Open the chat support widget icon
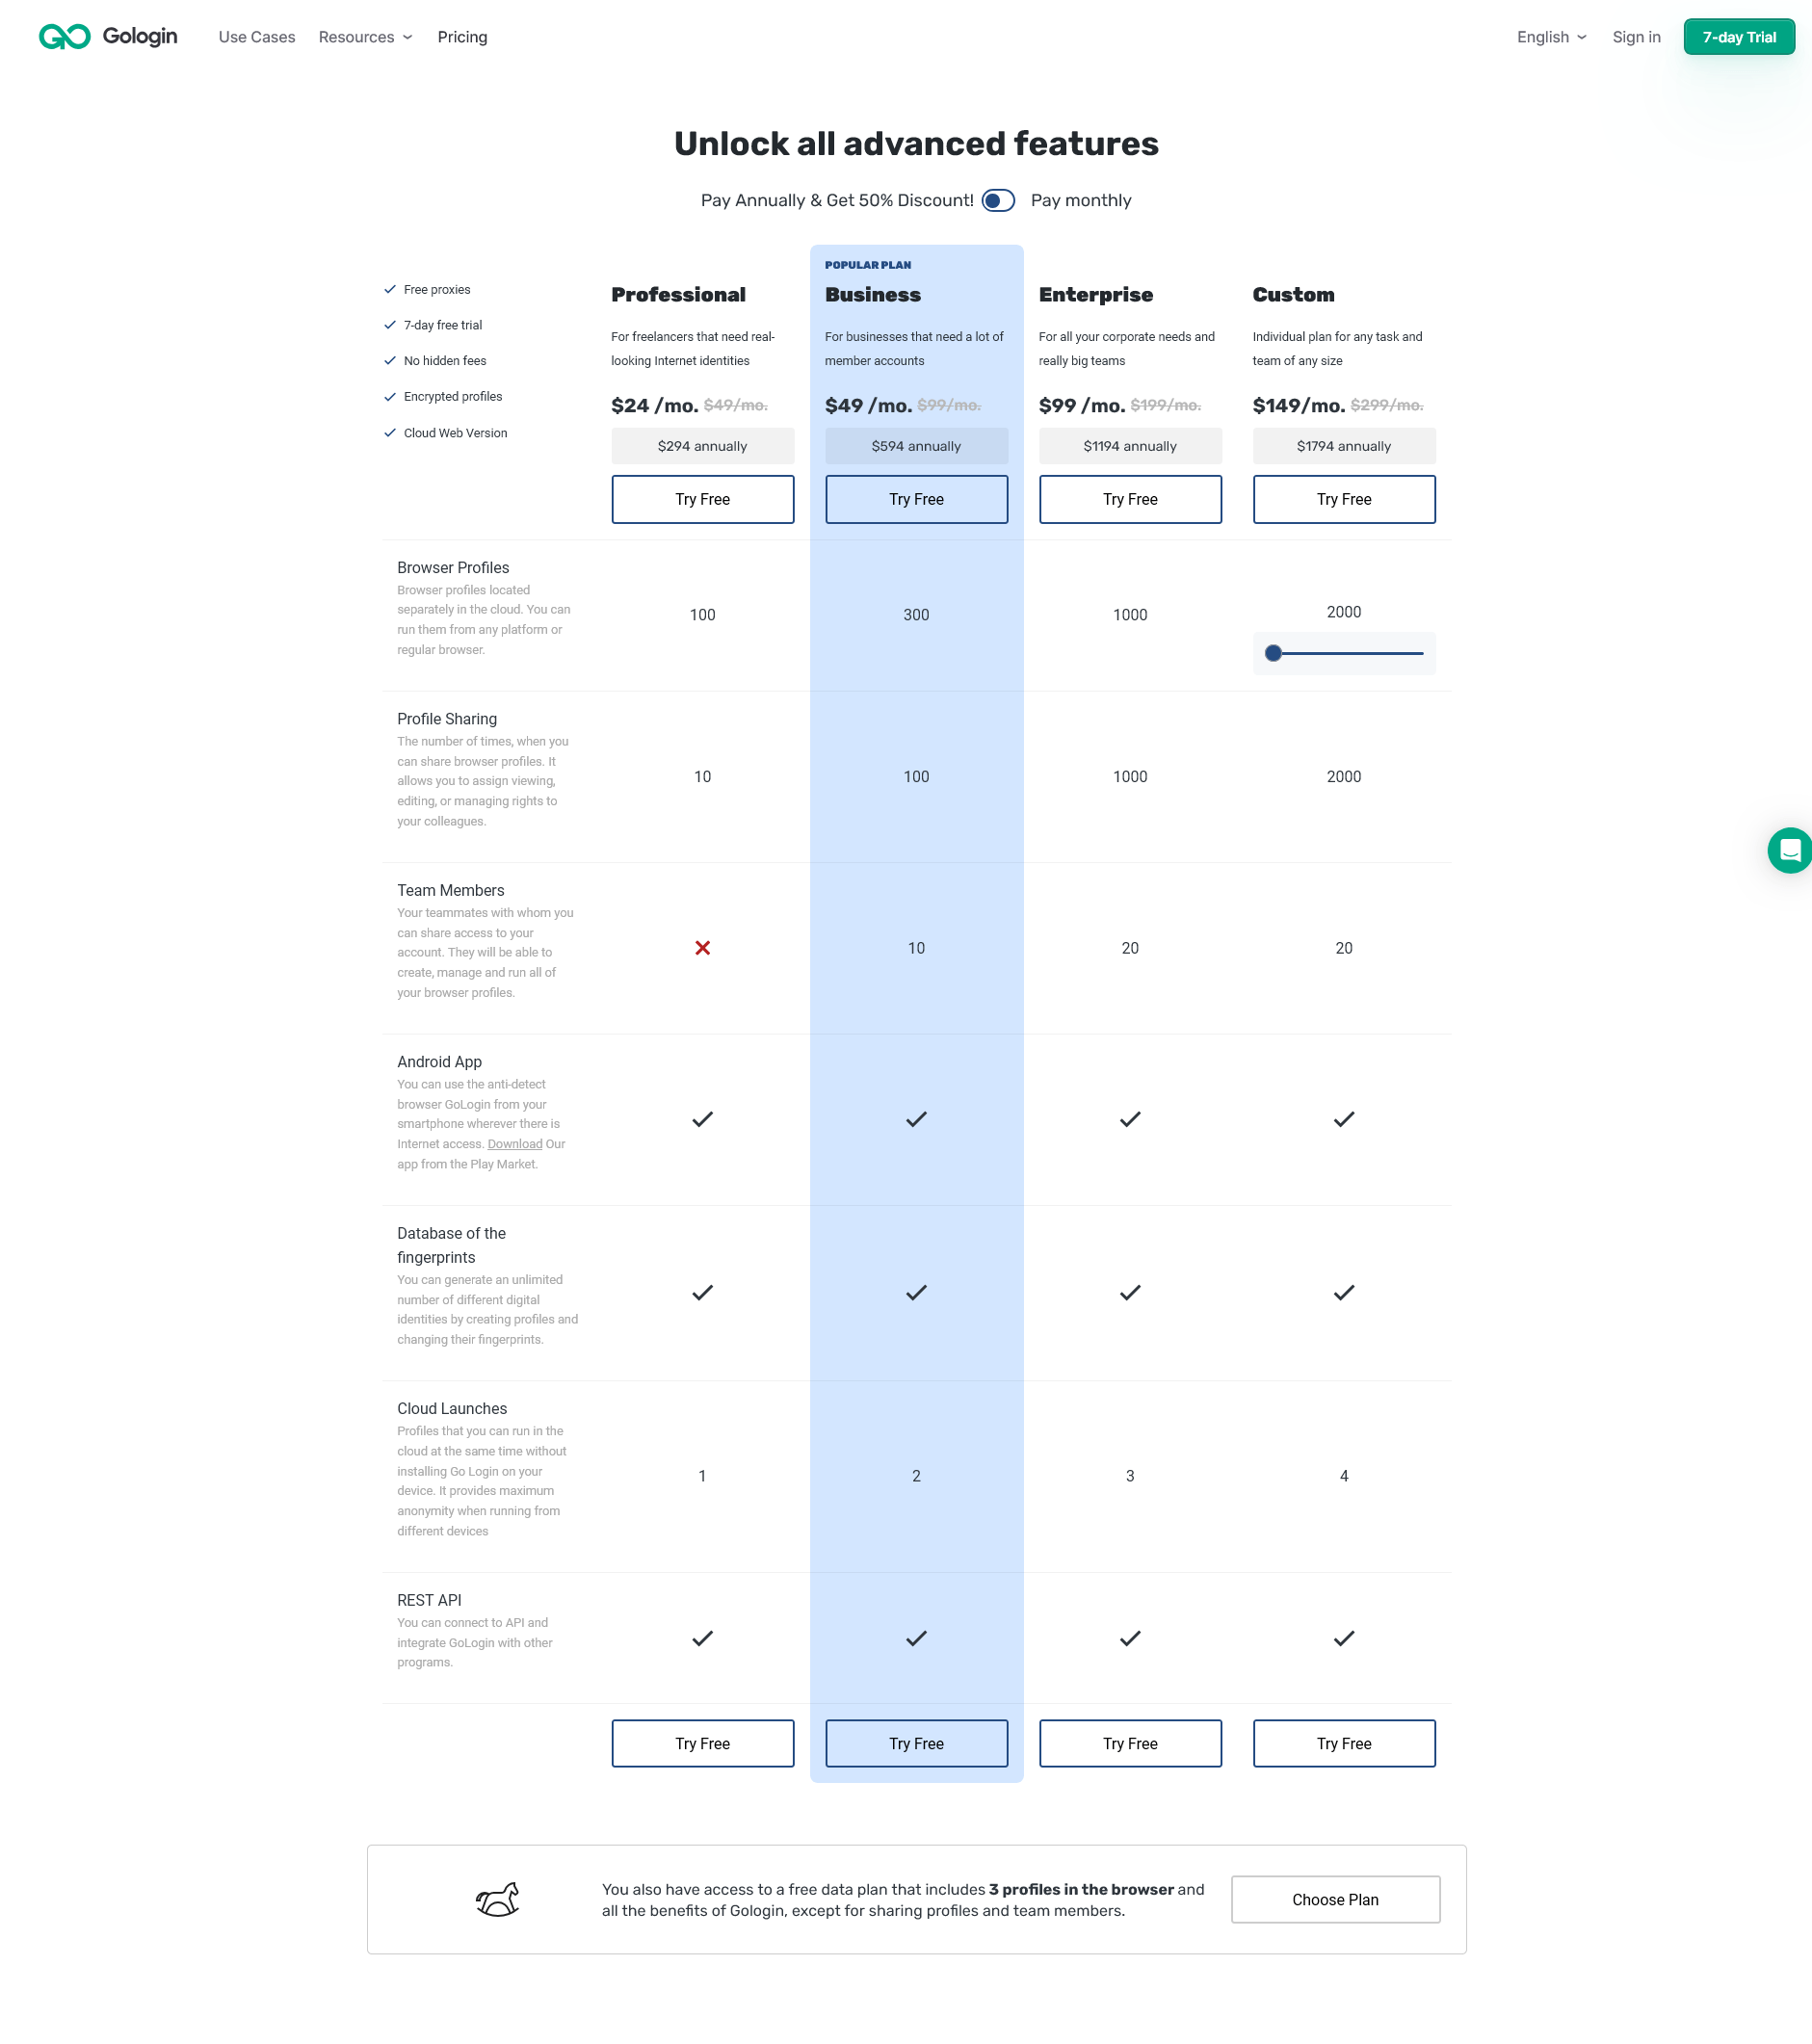 (1789, 850)
